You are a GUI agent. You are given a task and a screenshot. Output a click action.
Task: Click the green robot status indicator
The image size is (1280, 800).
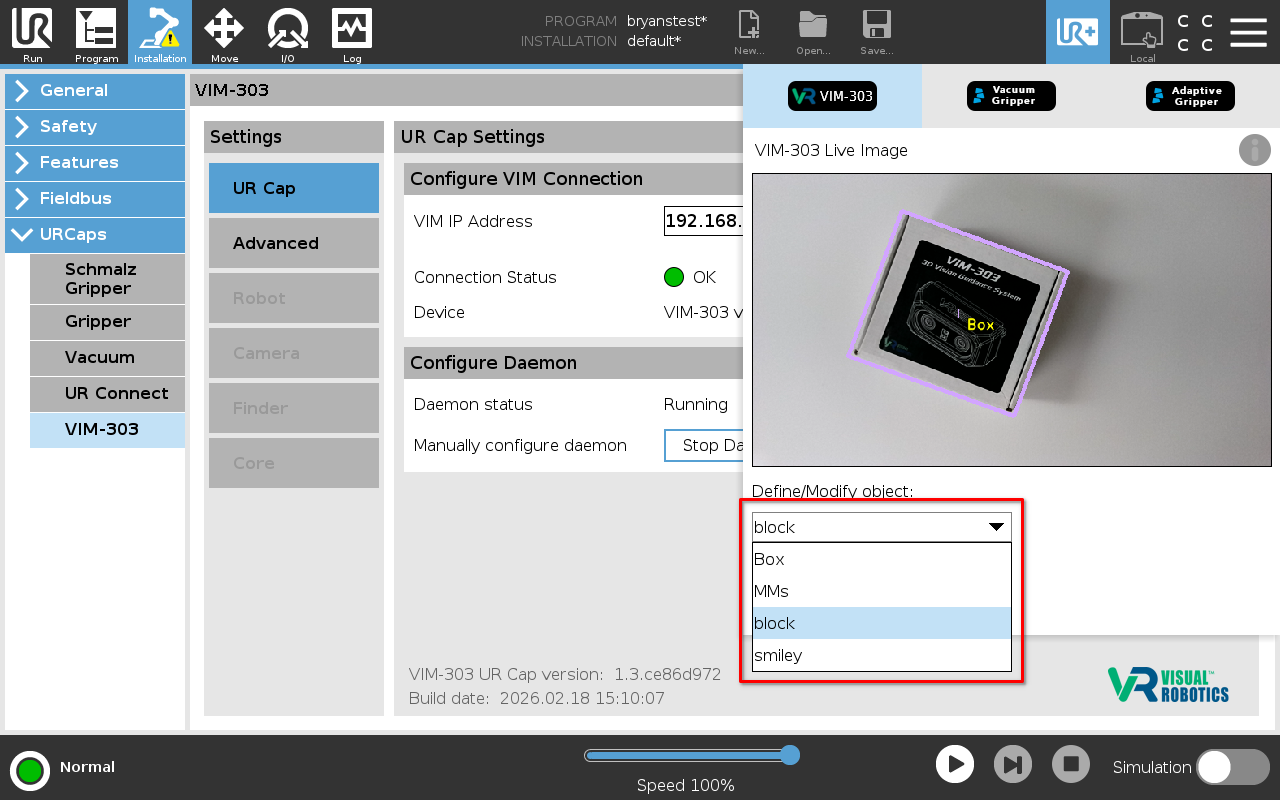[x=30, y=770]
